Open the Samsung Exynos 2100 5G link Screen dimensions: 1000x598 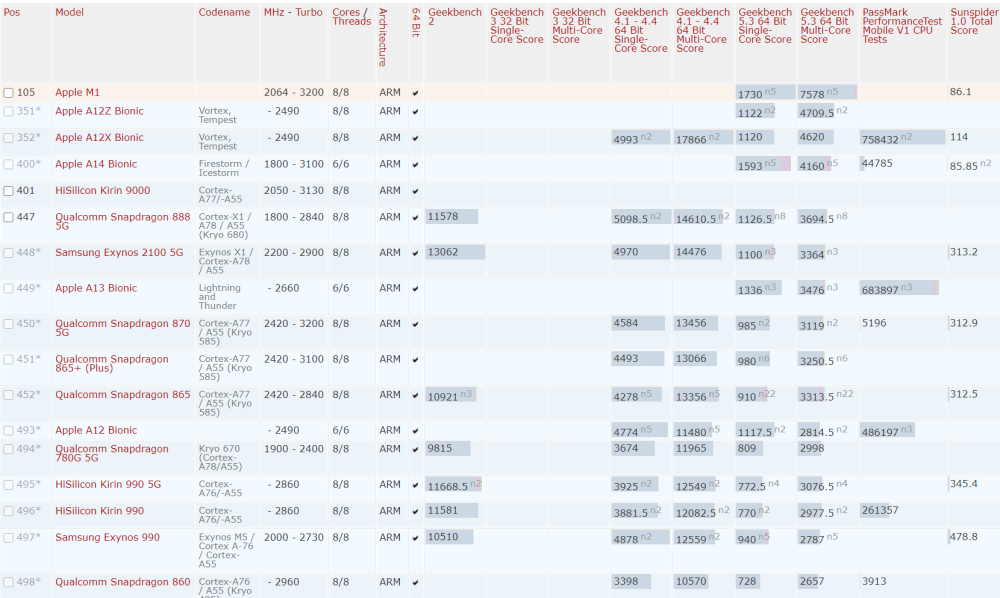[119, 252]
